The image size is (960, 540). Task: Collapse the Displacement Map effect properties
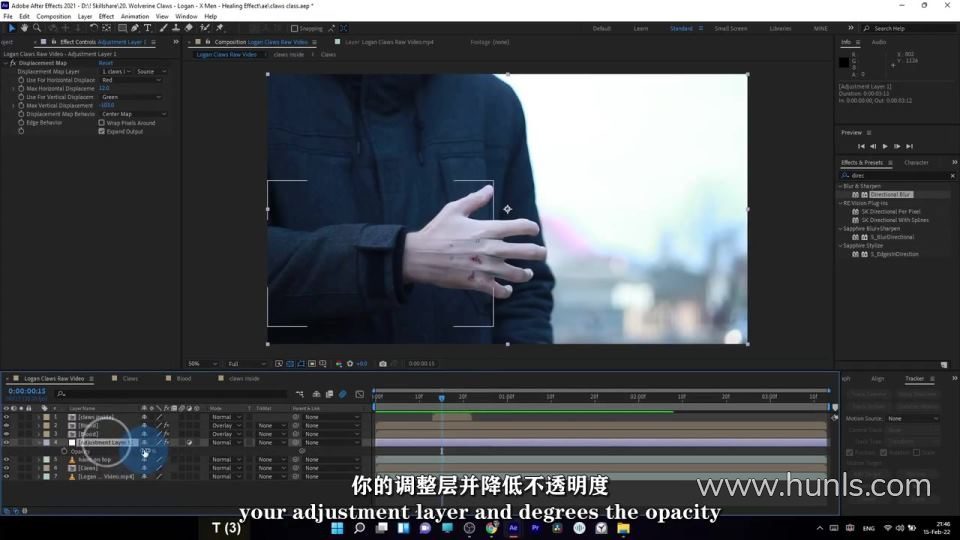(6, 62)
